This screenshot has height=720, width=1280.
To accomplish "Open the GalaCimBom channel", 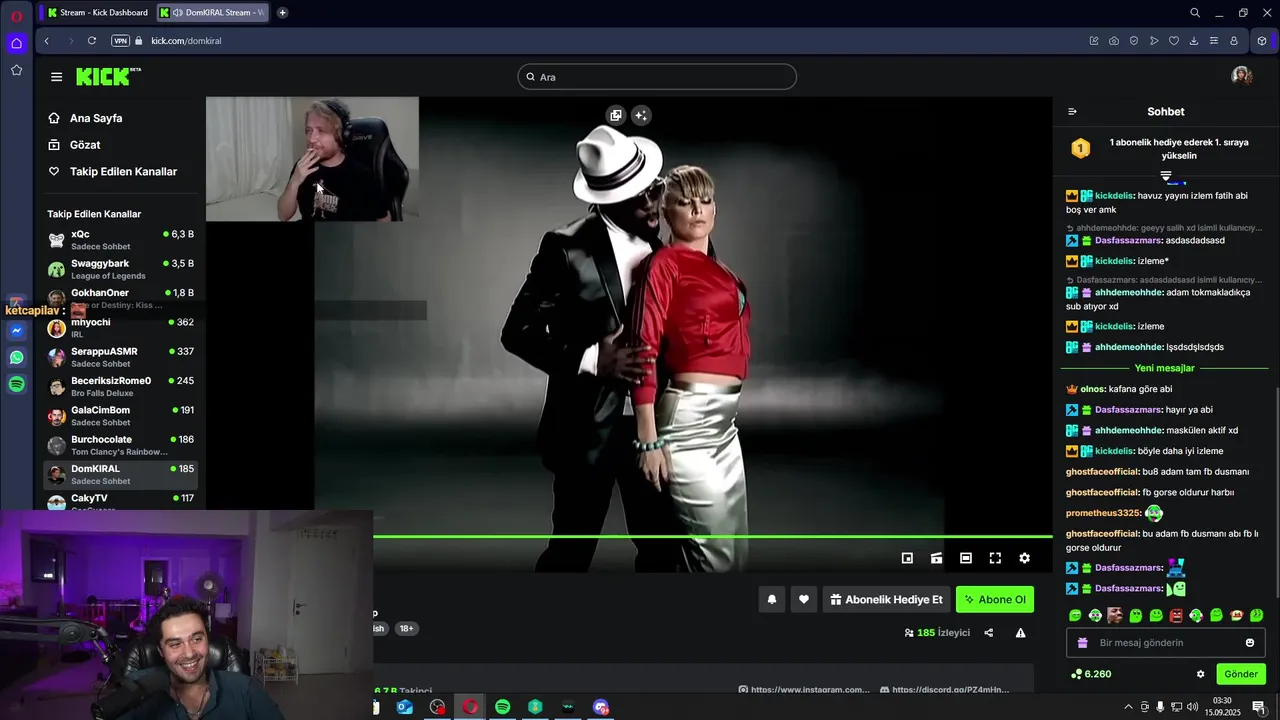I will point(121,416).
